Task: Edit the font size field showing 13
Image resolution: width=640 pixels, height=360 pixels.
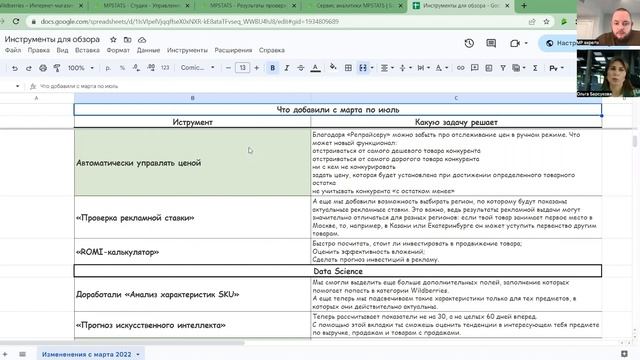Action: 242,68
